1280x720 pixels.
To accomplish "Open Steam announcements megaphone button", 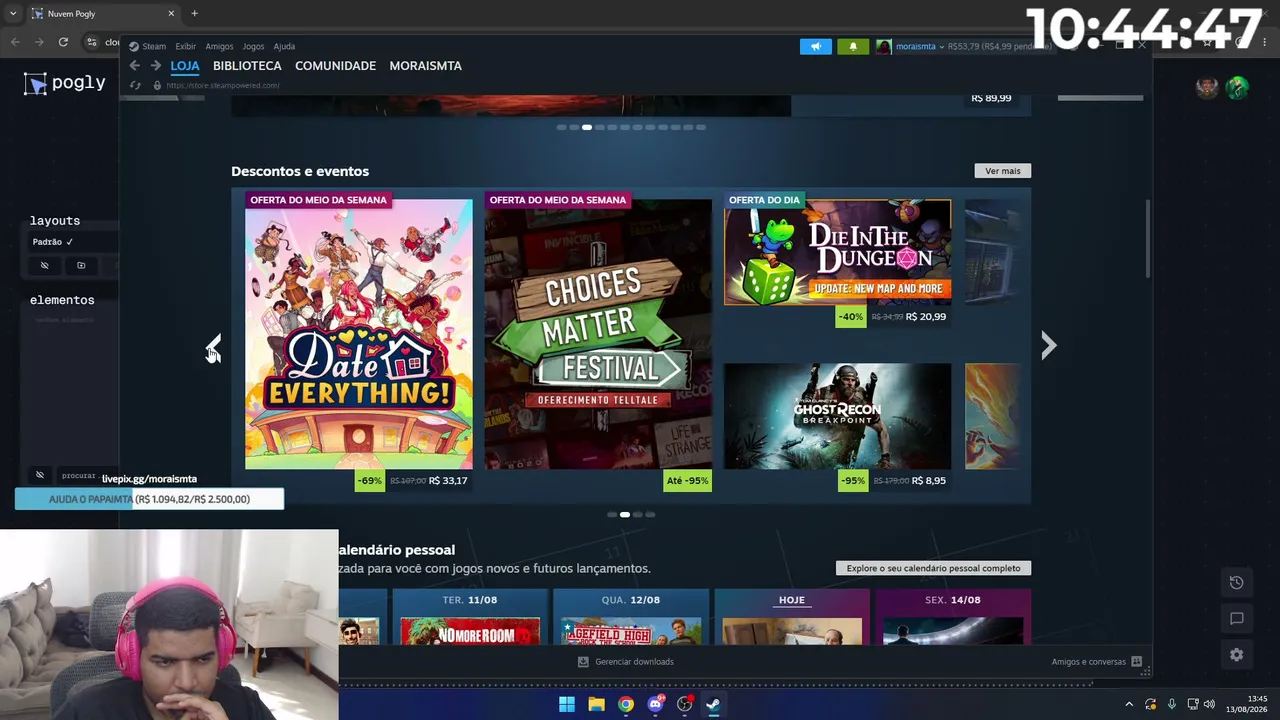I will pos(816,46).
